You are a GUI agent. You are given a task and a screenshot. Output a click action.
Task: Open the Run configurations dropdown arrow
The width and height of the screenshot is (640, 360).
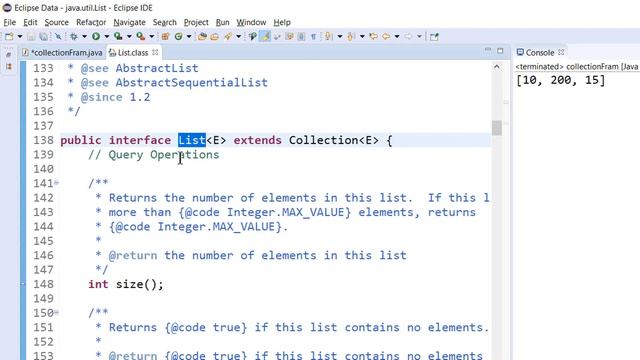pos(107,36)
